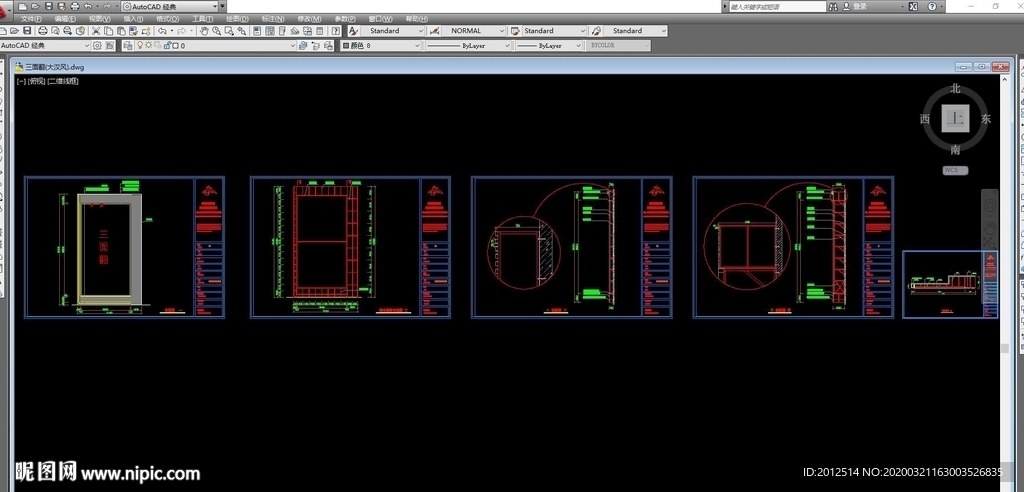Click Plot icon in standard toolbar
Image resolution: width=1024 pixels, height=492 pixels.
tap(42, 31)
